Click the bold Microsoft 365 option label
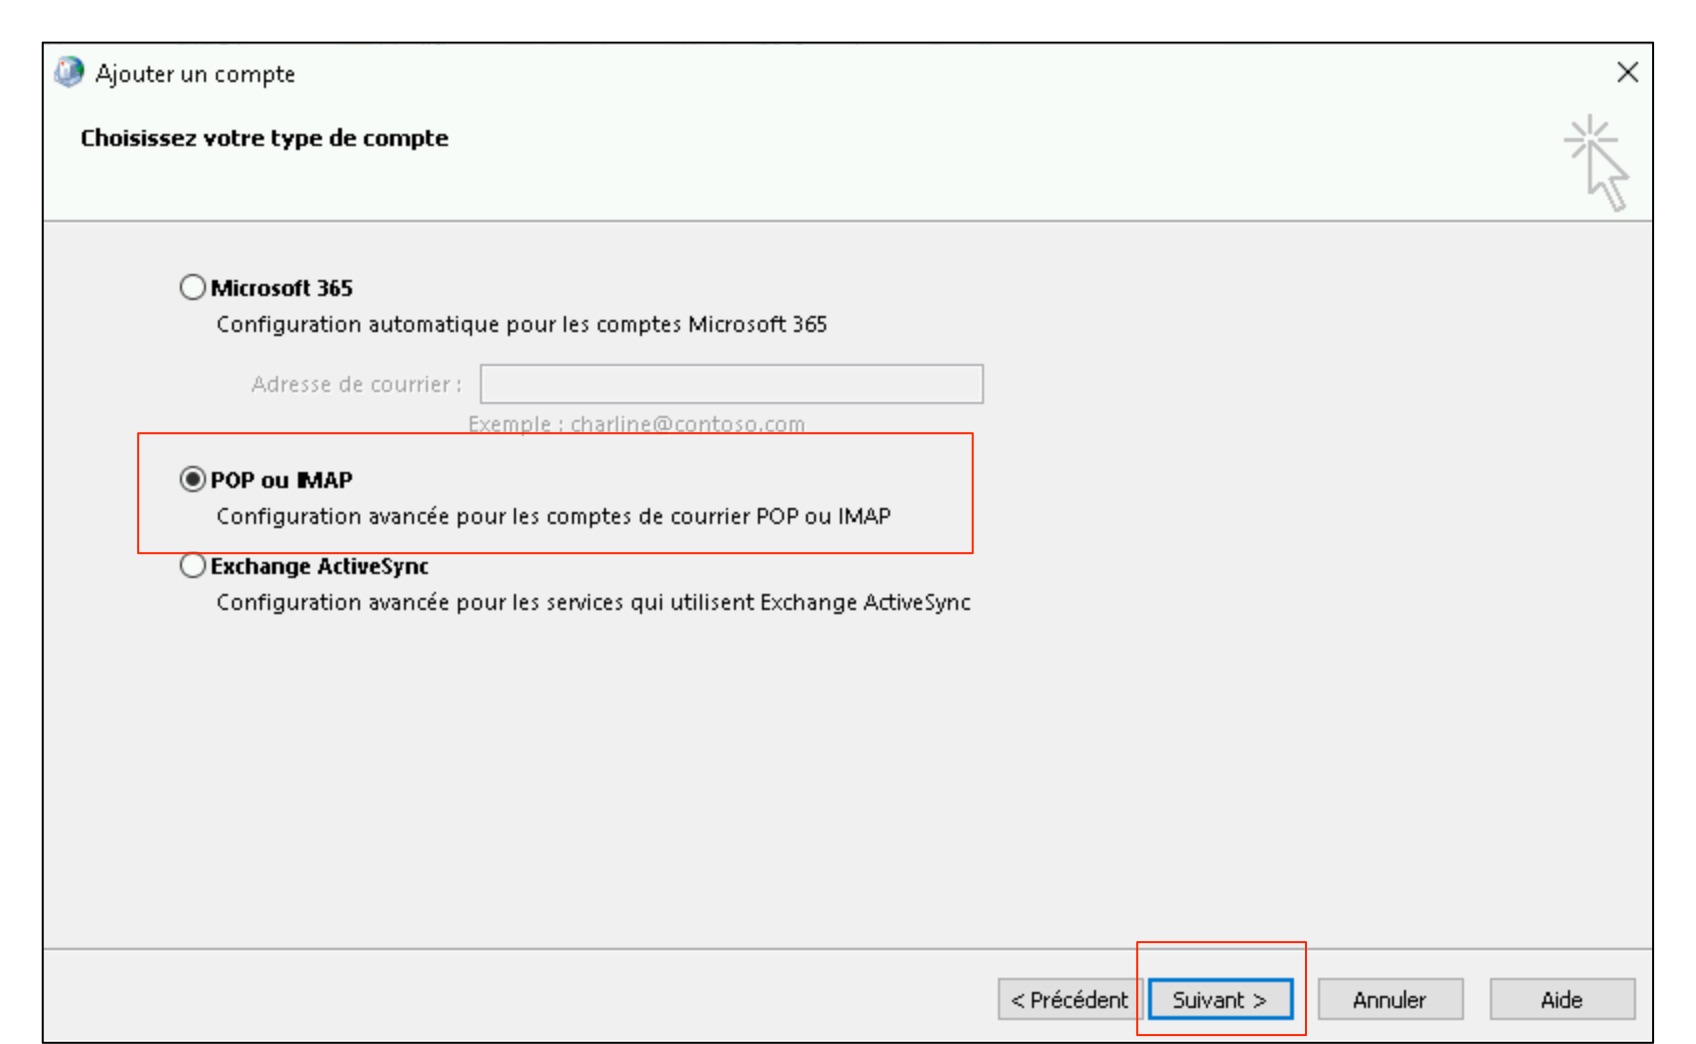This screenshot has width=1696, height=1044. coord(282,288)
